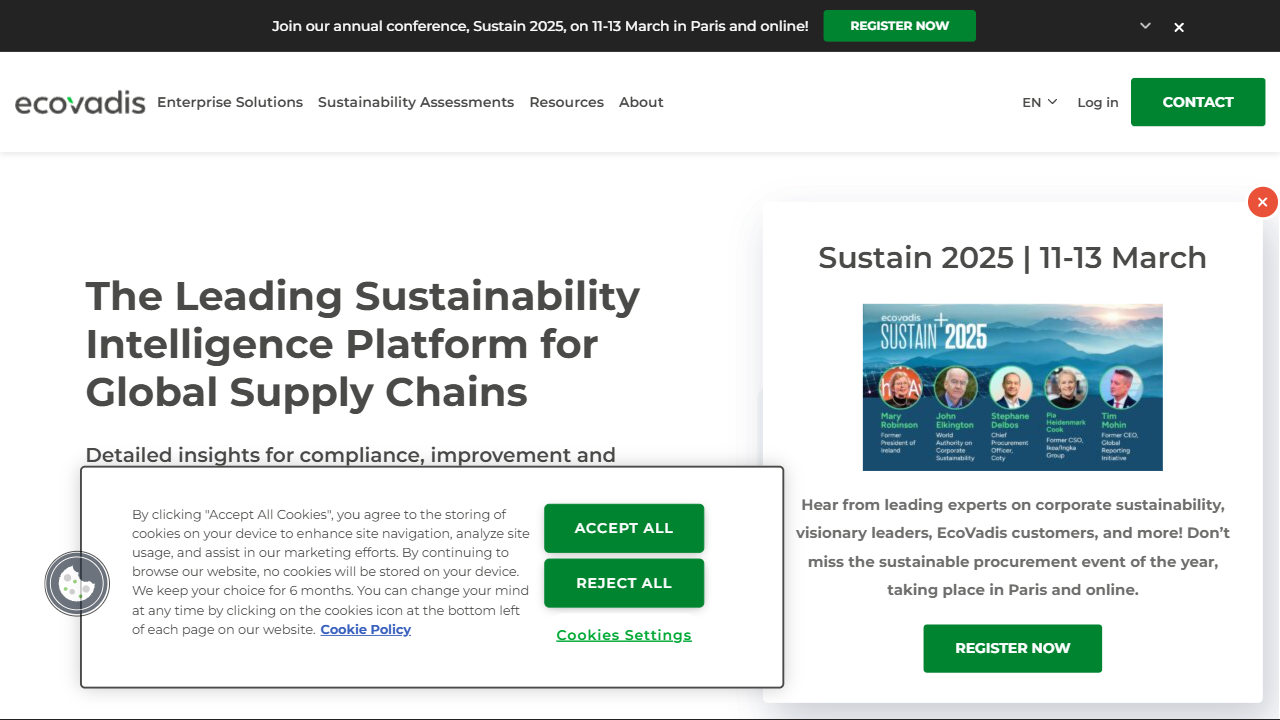Click the 'Hear from leading experts' paragraph
Image resolution: width=1280 pixels, height=720 pixels.
point(1013,547)
